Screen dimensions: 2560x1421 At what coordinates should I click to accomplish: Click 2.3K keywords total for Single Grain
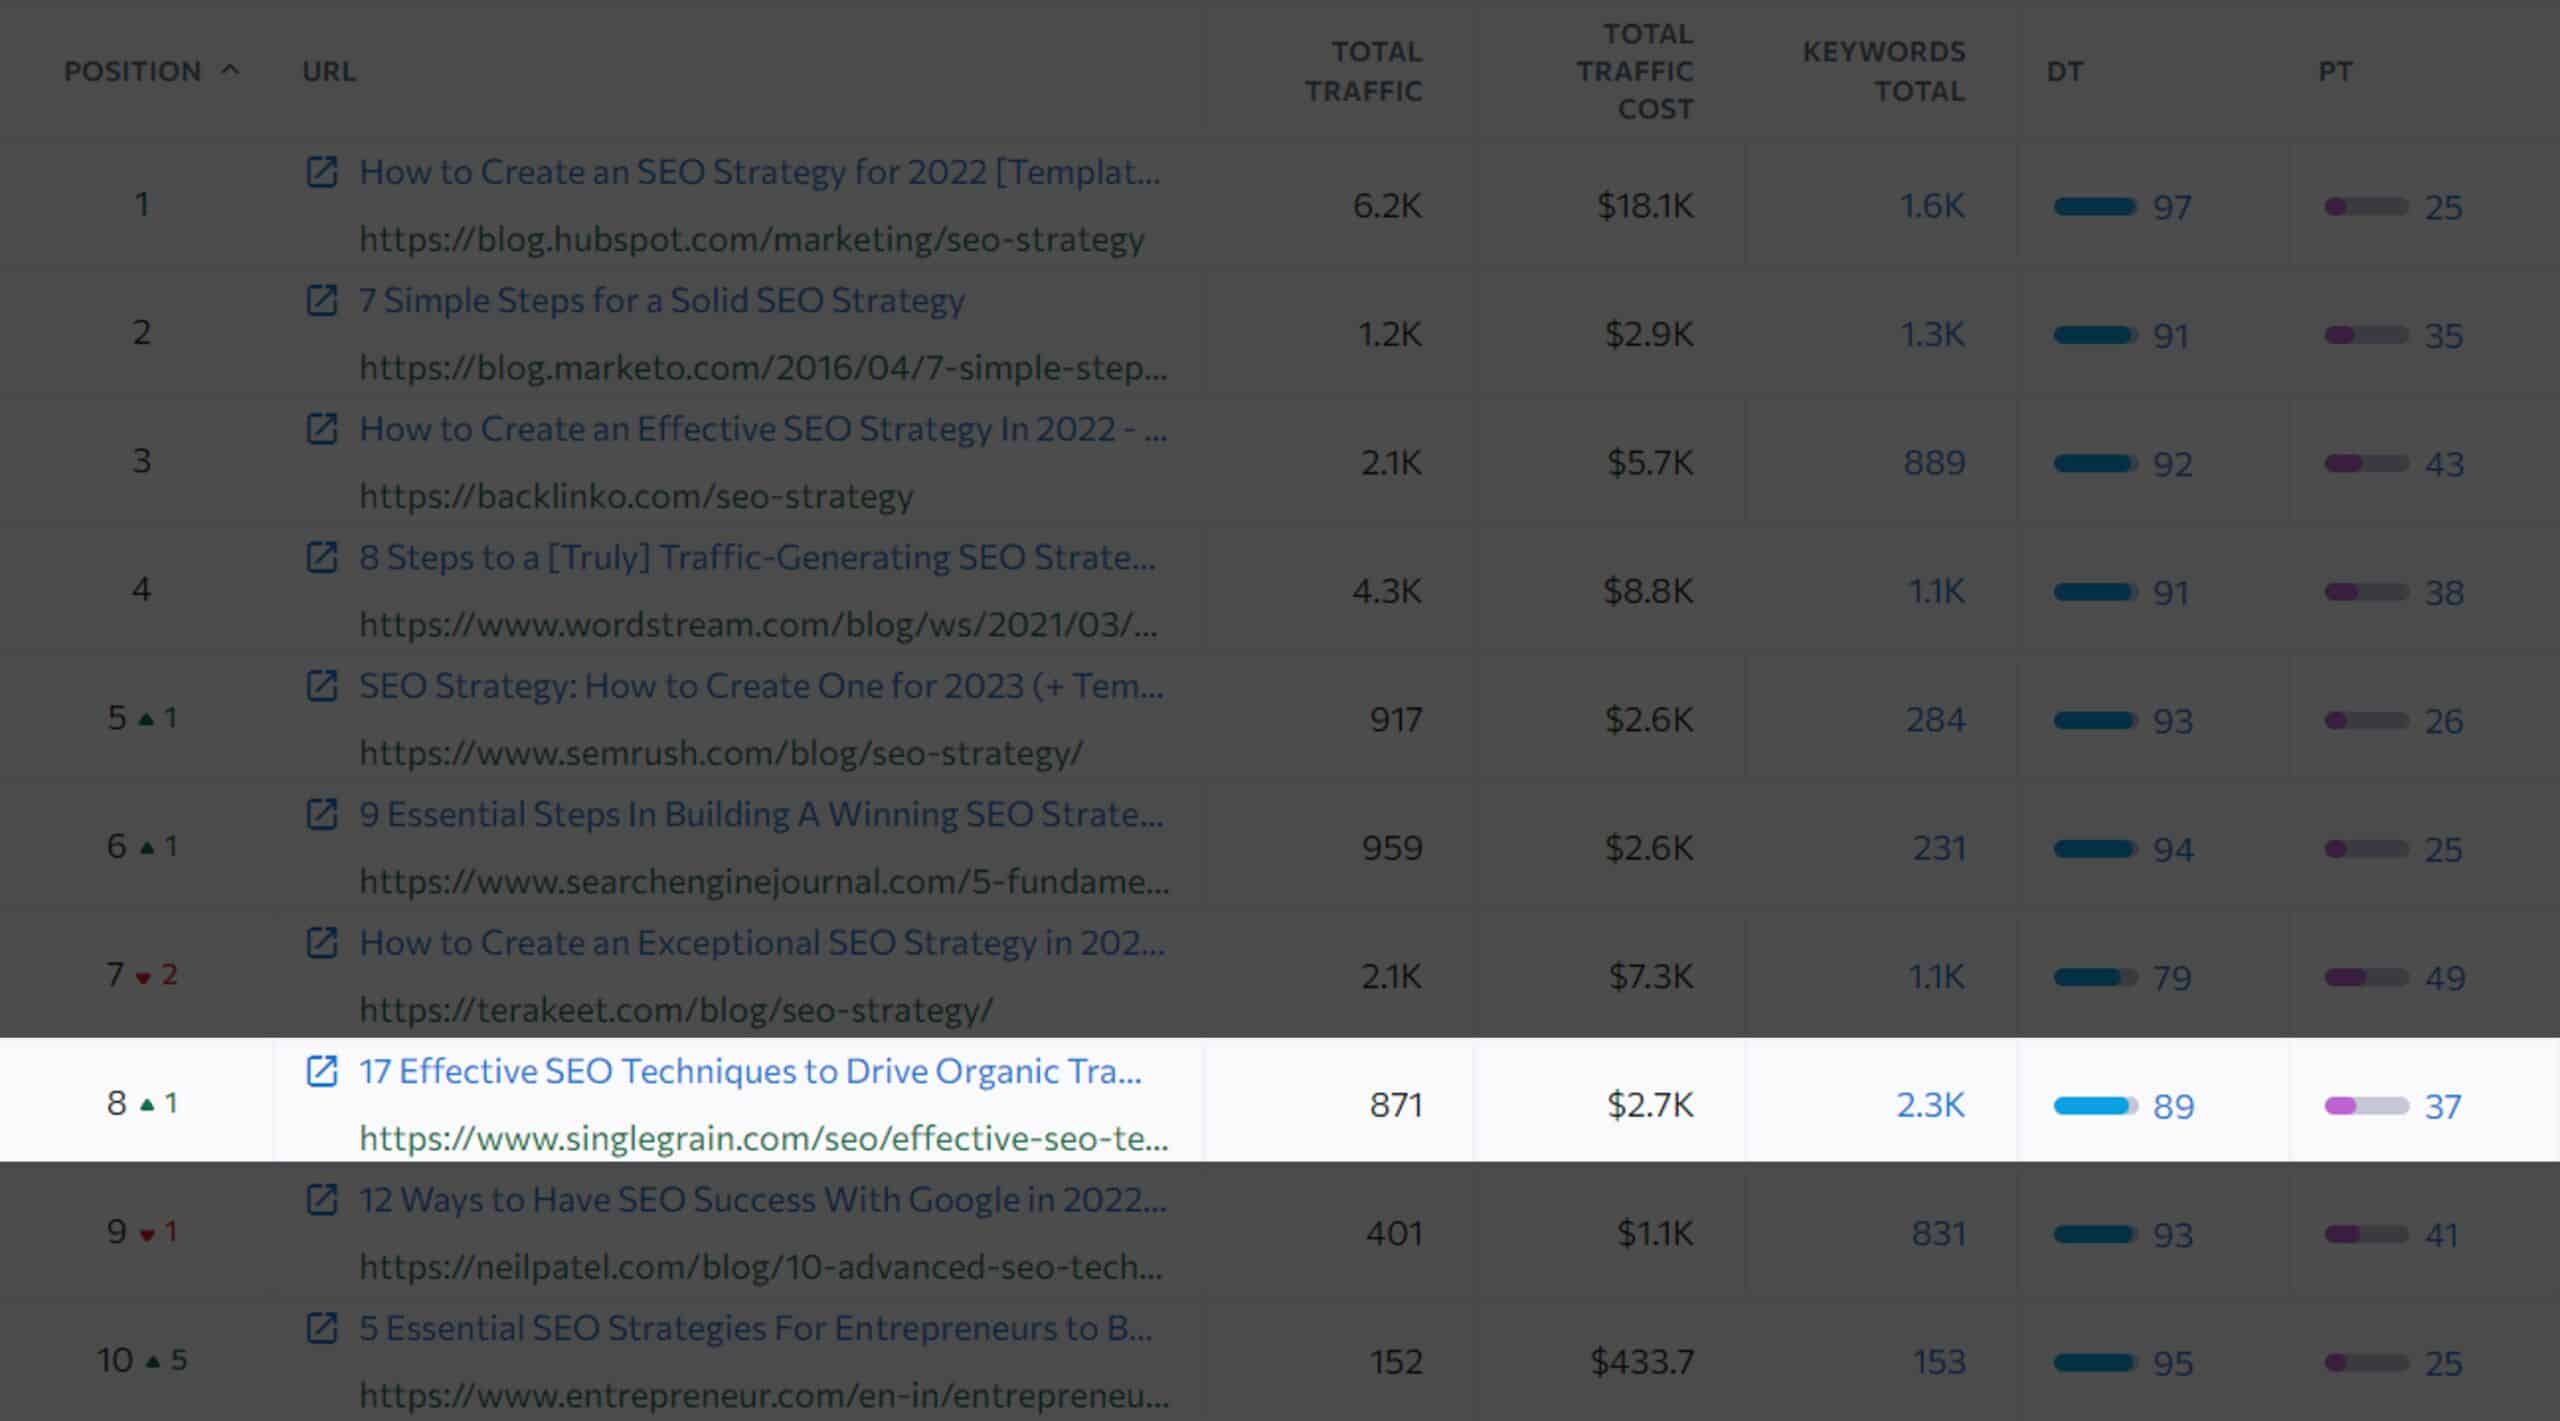tap(1930, 1105)
